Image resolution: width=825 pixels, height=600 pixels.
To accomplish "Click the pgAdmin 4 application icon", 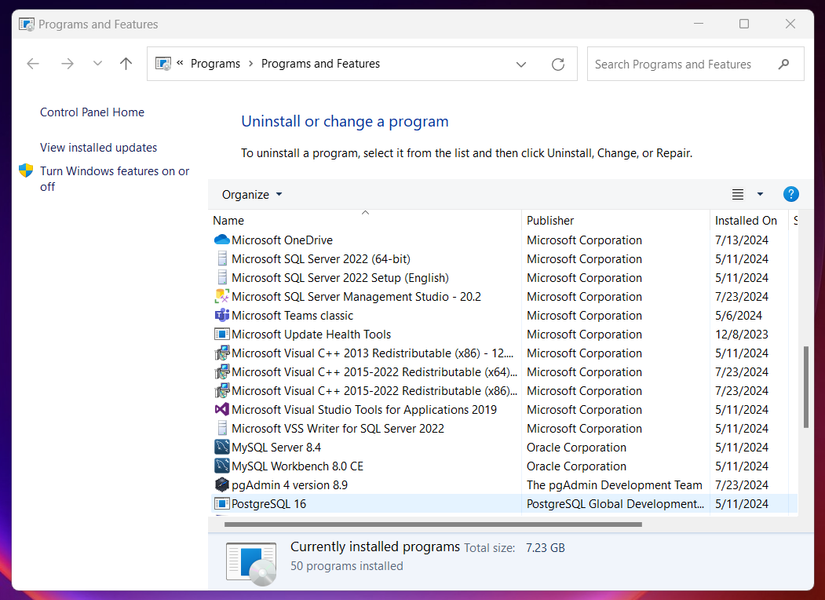I will coord(222,485).
